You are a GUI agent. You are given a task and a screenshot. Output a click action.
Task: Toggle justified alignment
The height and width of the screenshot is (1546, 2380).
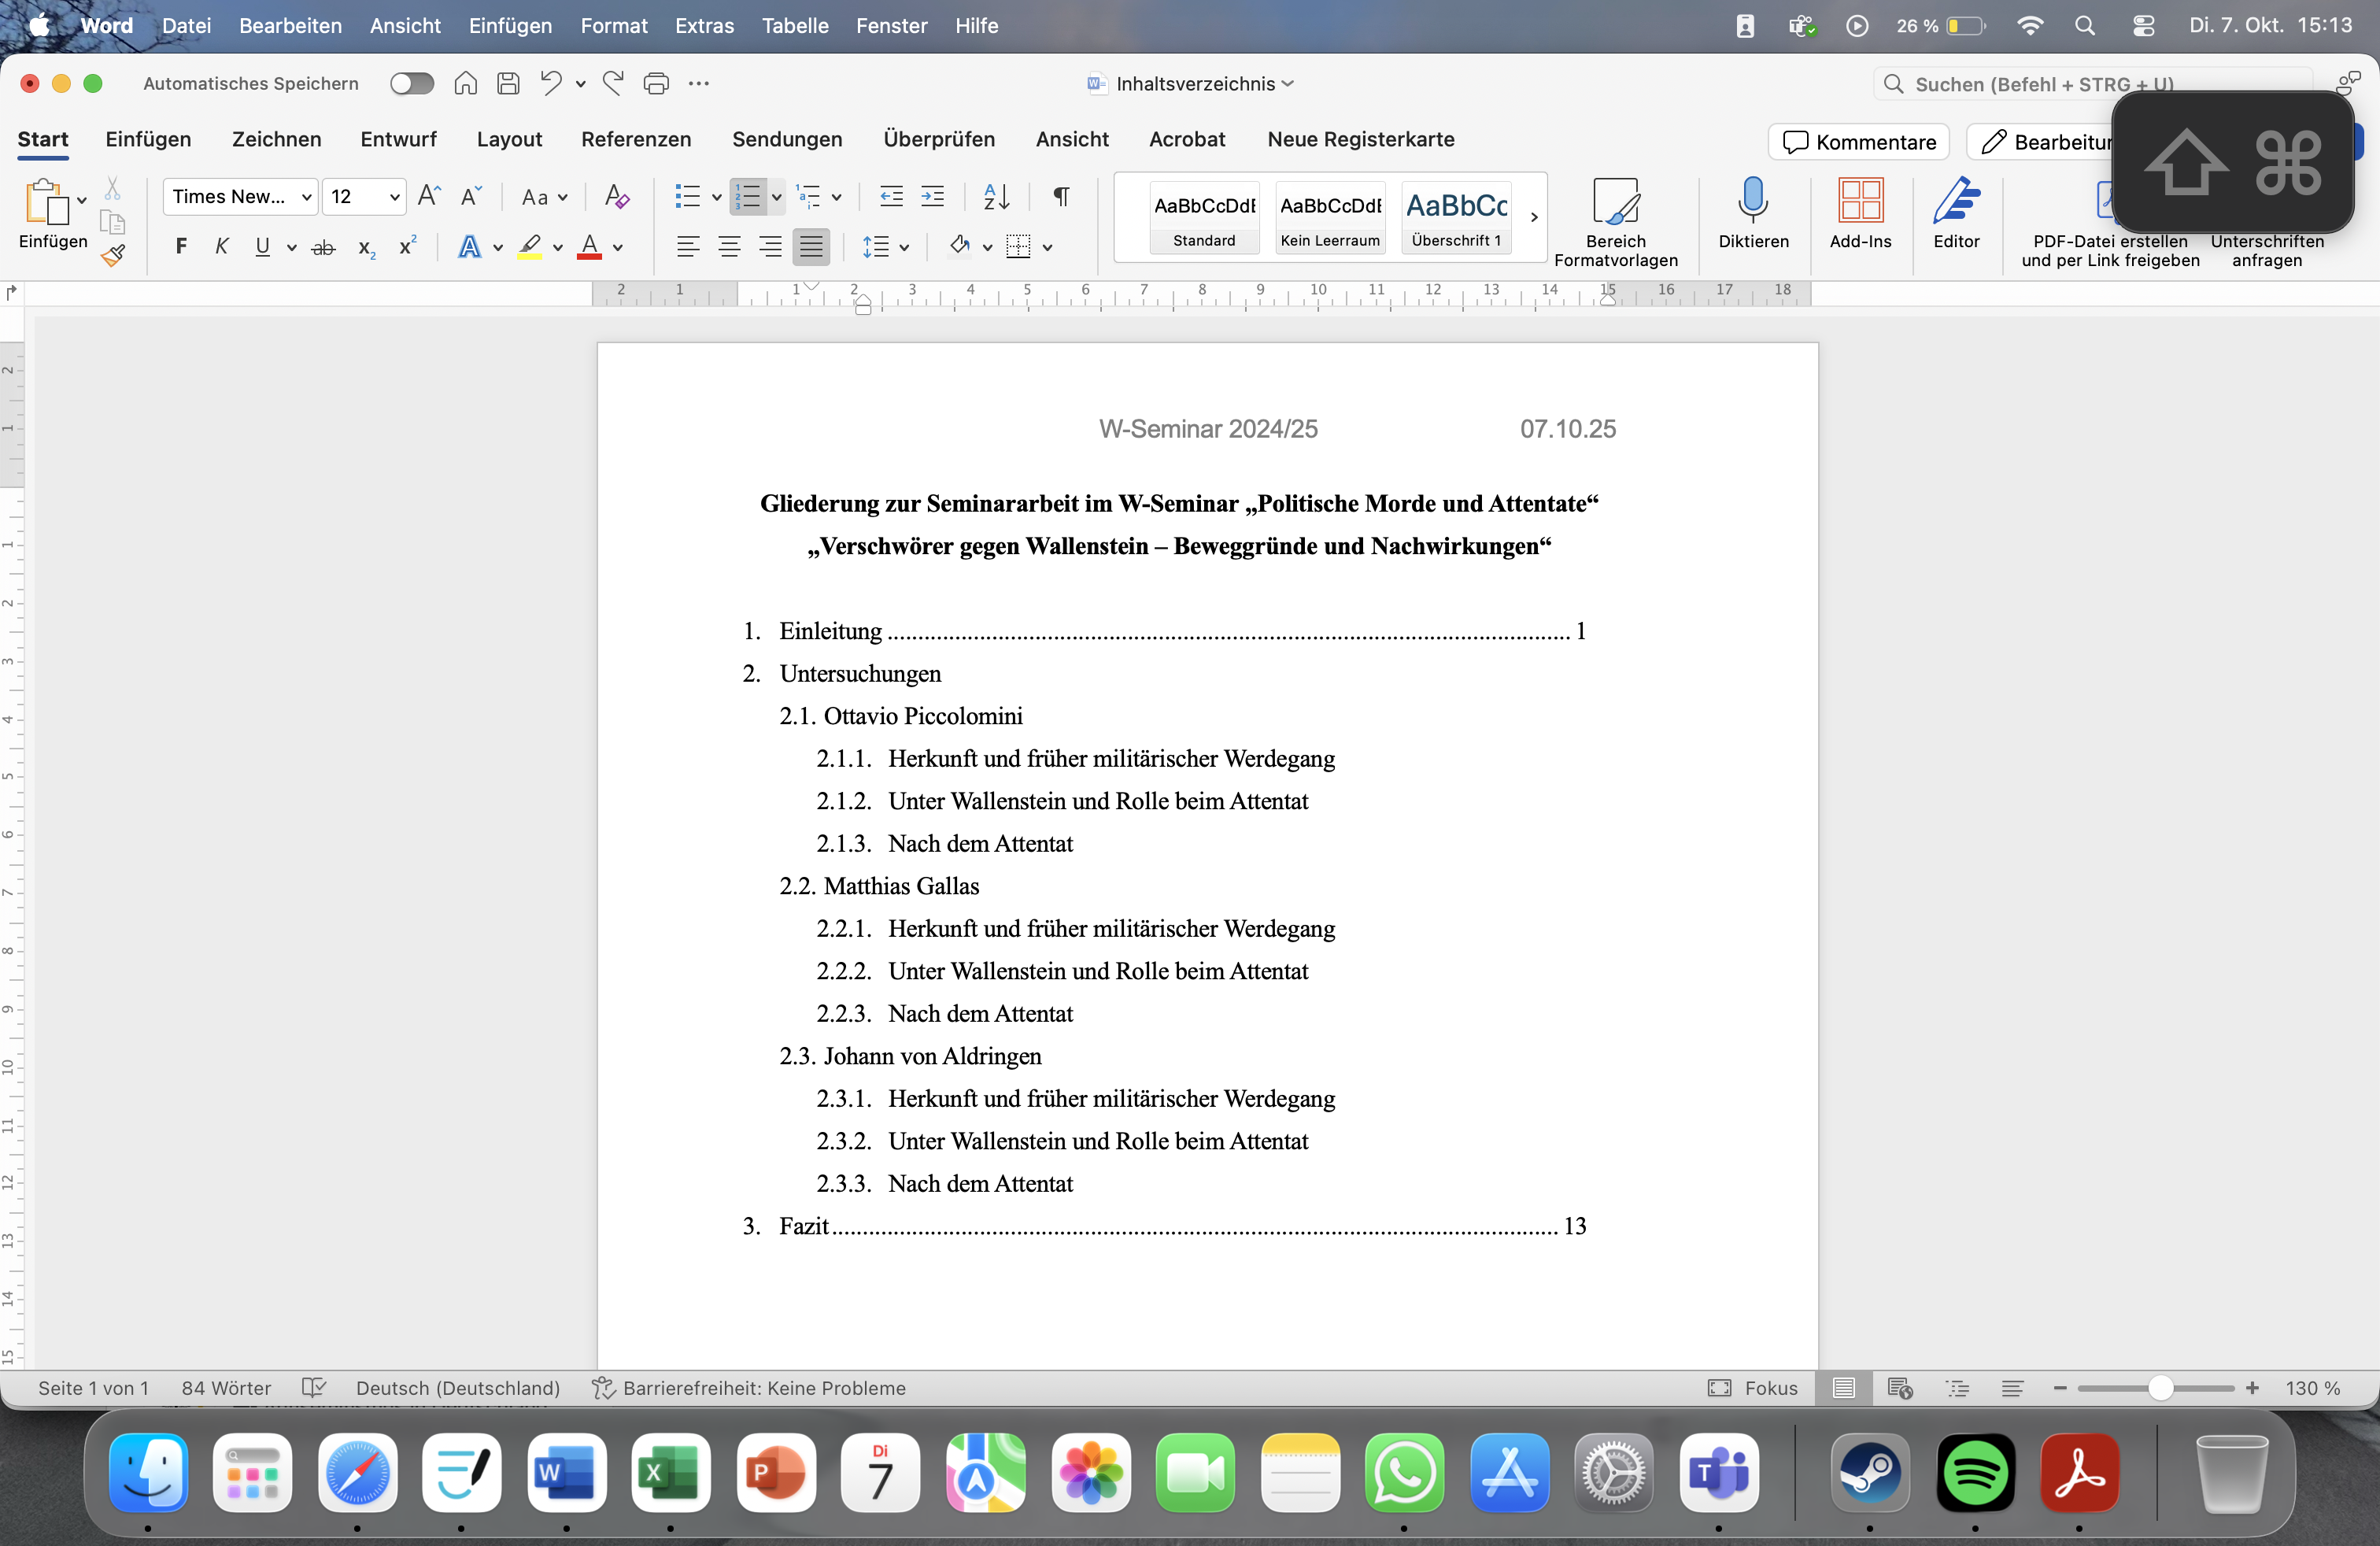coord(811,247)
